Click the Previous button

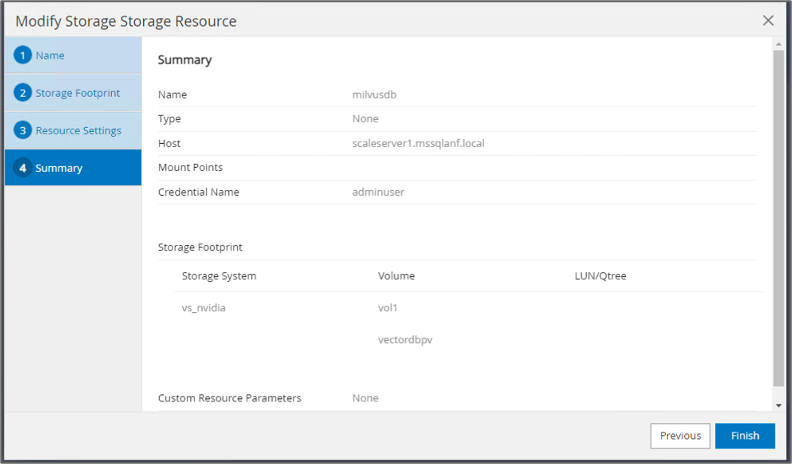click(680, 436)
